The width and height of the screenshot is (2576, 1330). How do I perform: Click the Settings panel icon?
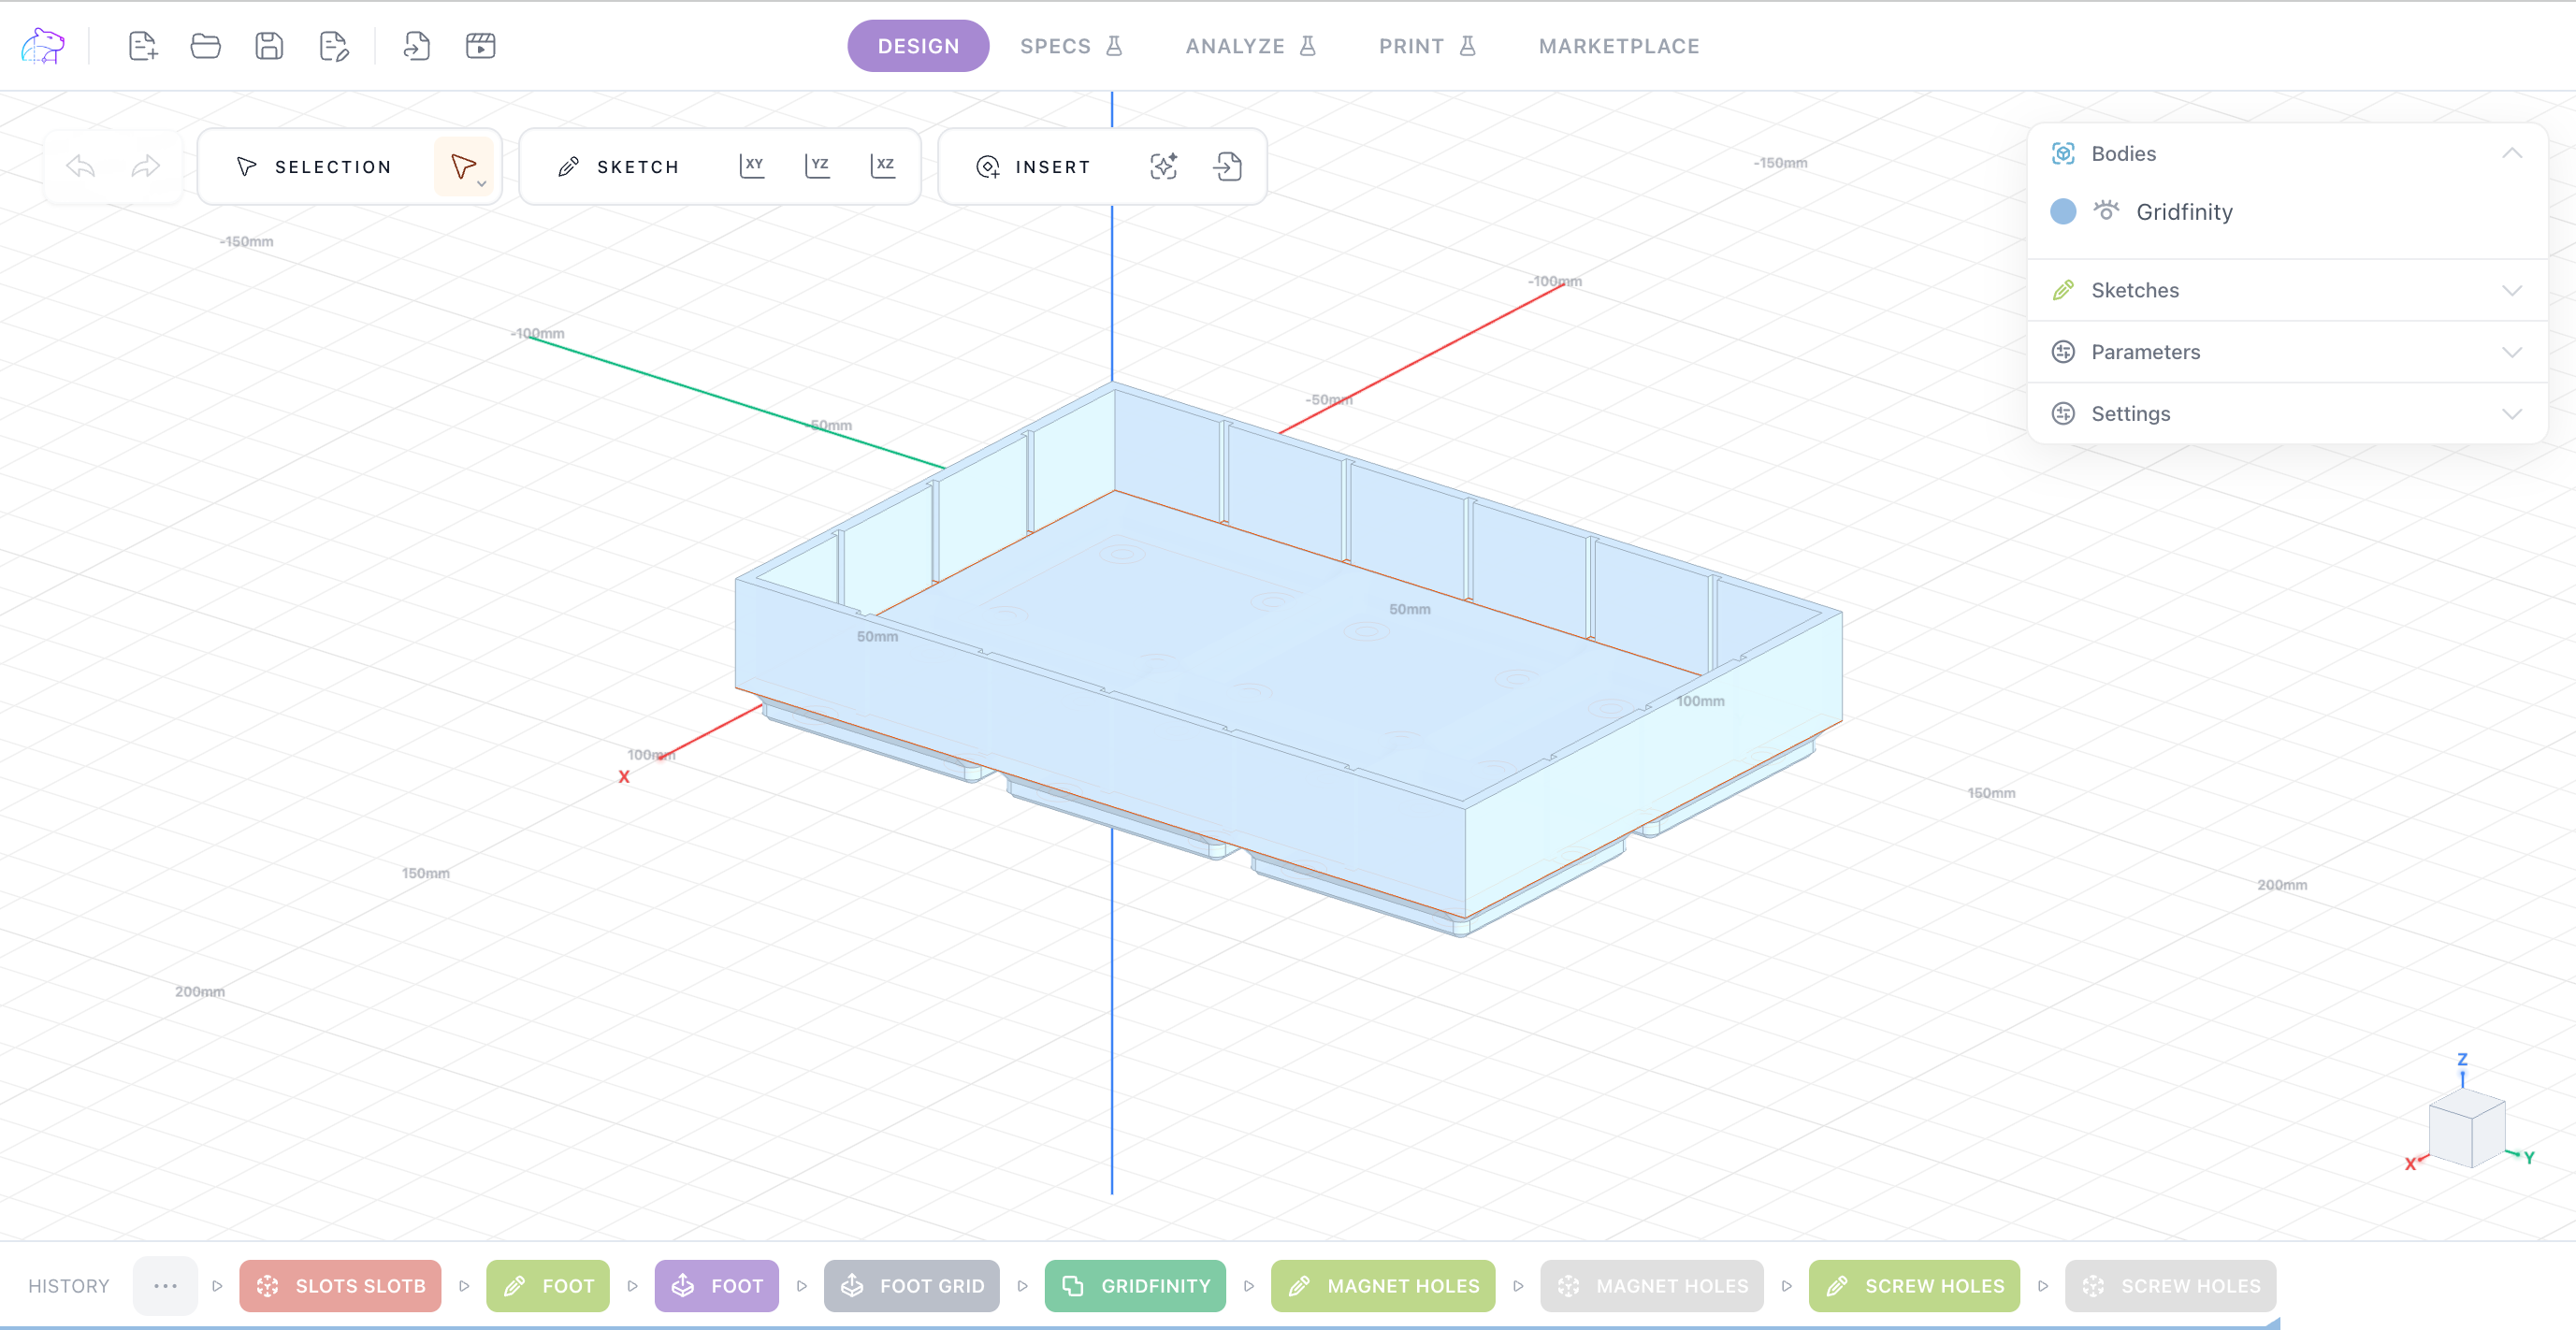coord(2063,414)
